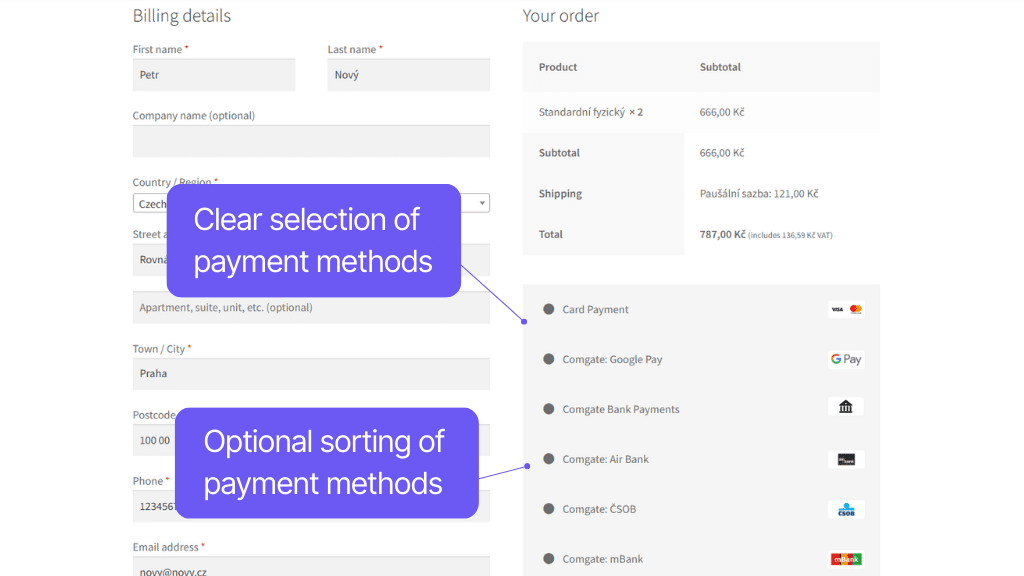Click the apartment, suite, unit field
The width and height of the screenshot is (1024, 576).
click(310, 307)
